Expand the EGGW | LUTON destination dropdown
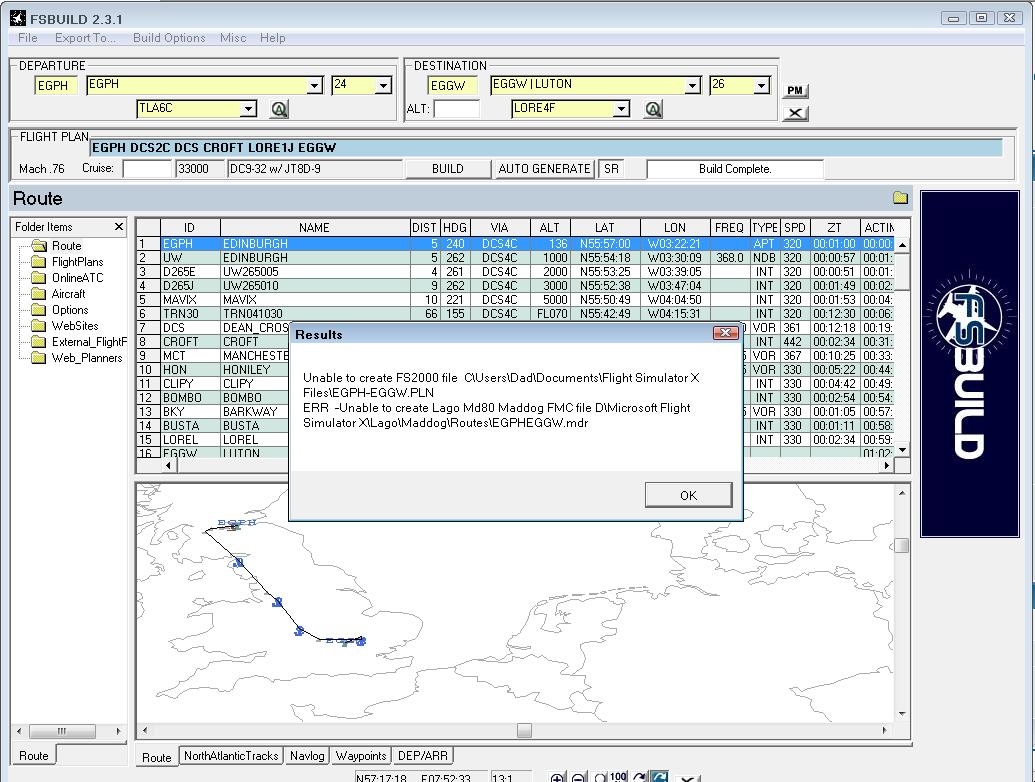1035x782 pixels. click(x=692, y=85)
